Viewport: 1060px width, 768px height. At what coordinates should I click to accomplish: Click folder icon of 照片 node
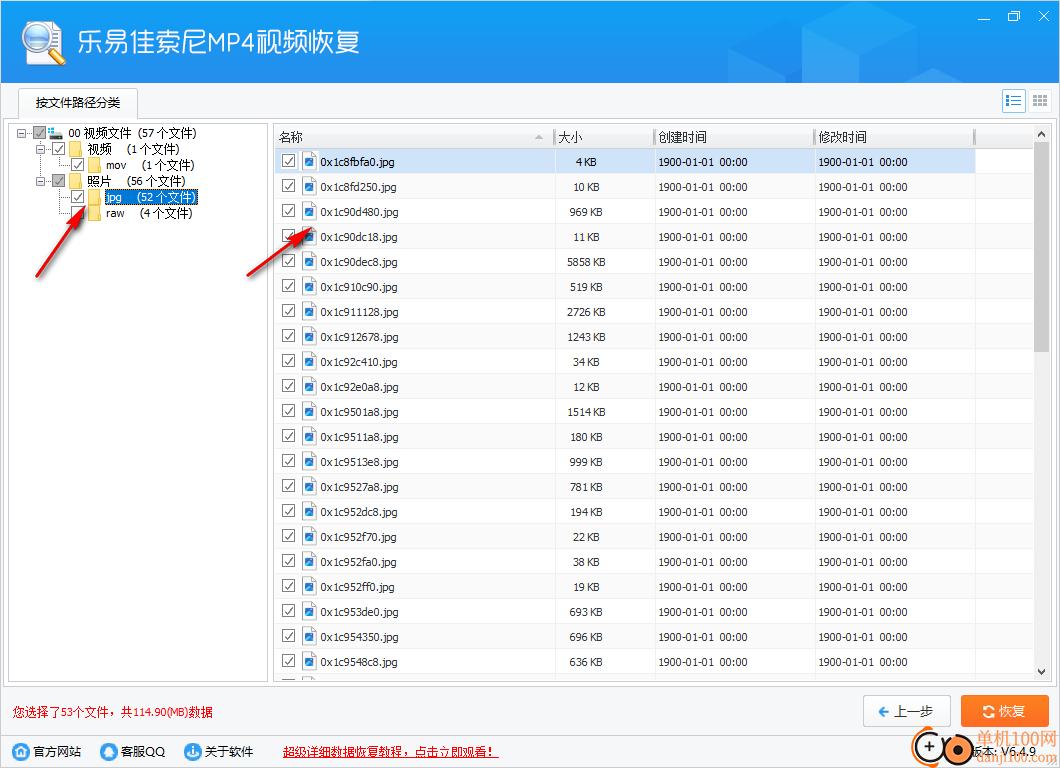point(76,181)
